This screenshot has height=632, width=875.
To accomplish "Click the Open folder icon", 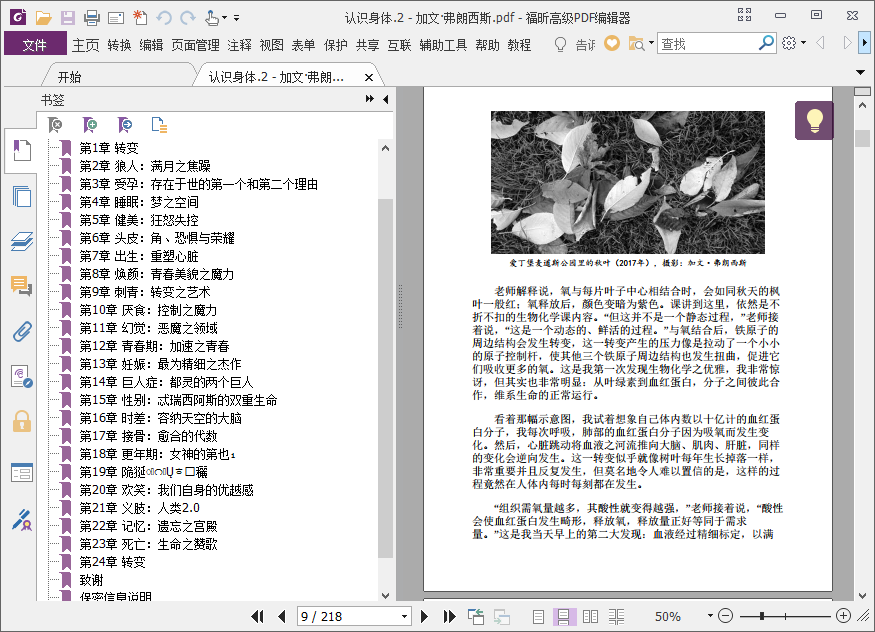I will coord(43,17).
